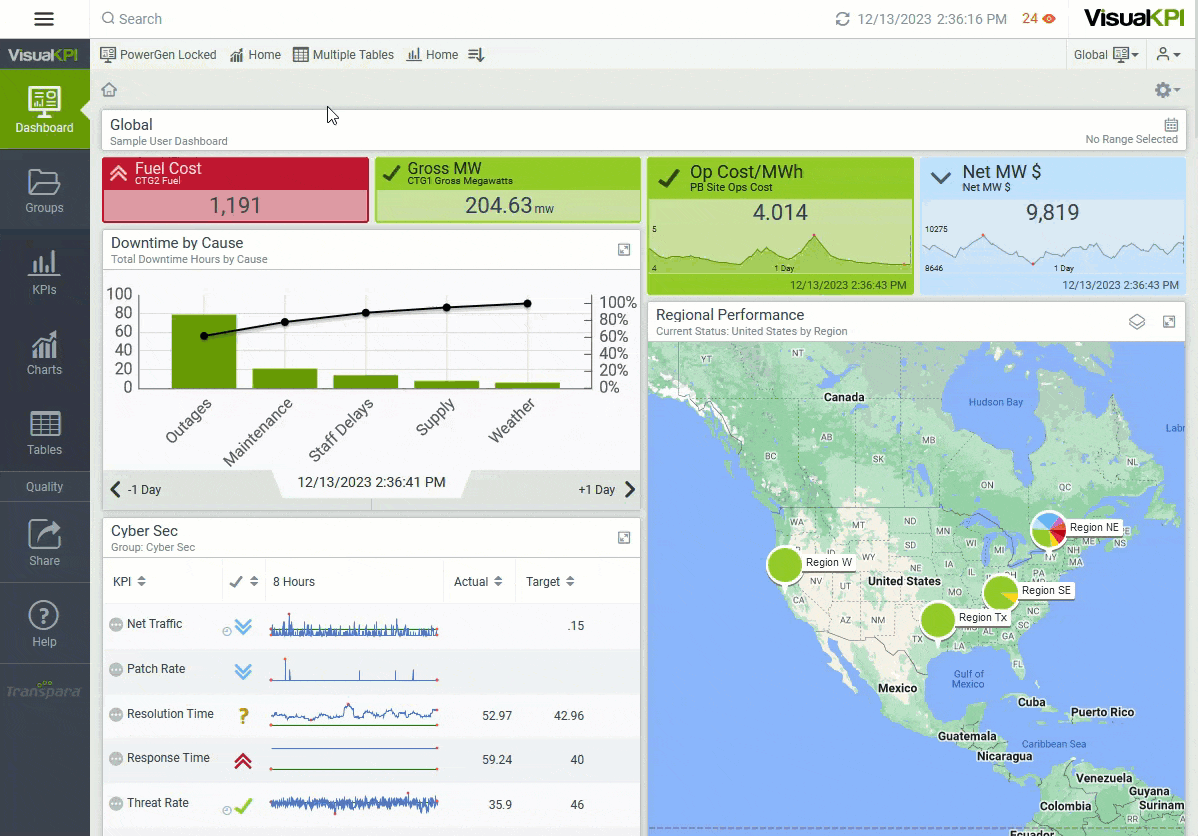Screen dimensions: 1198x836
Task: Click Net Traffic trend sparkline
Action: click(354, 626)
